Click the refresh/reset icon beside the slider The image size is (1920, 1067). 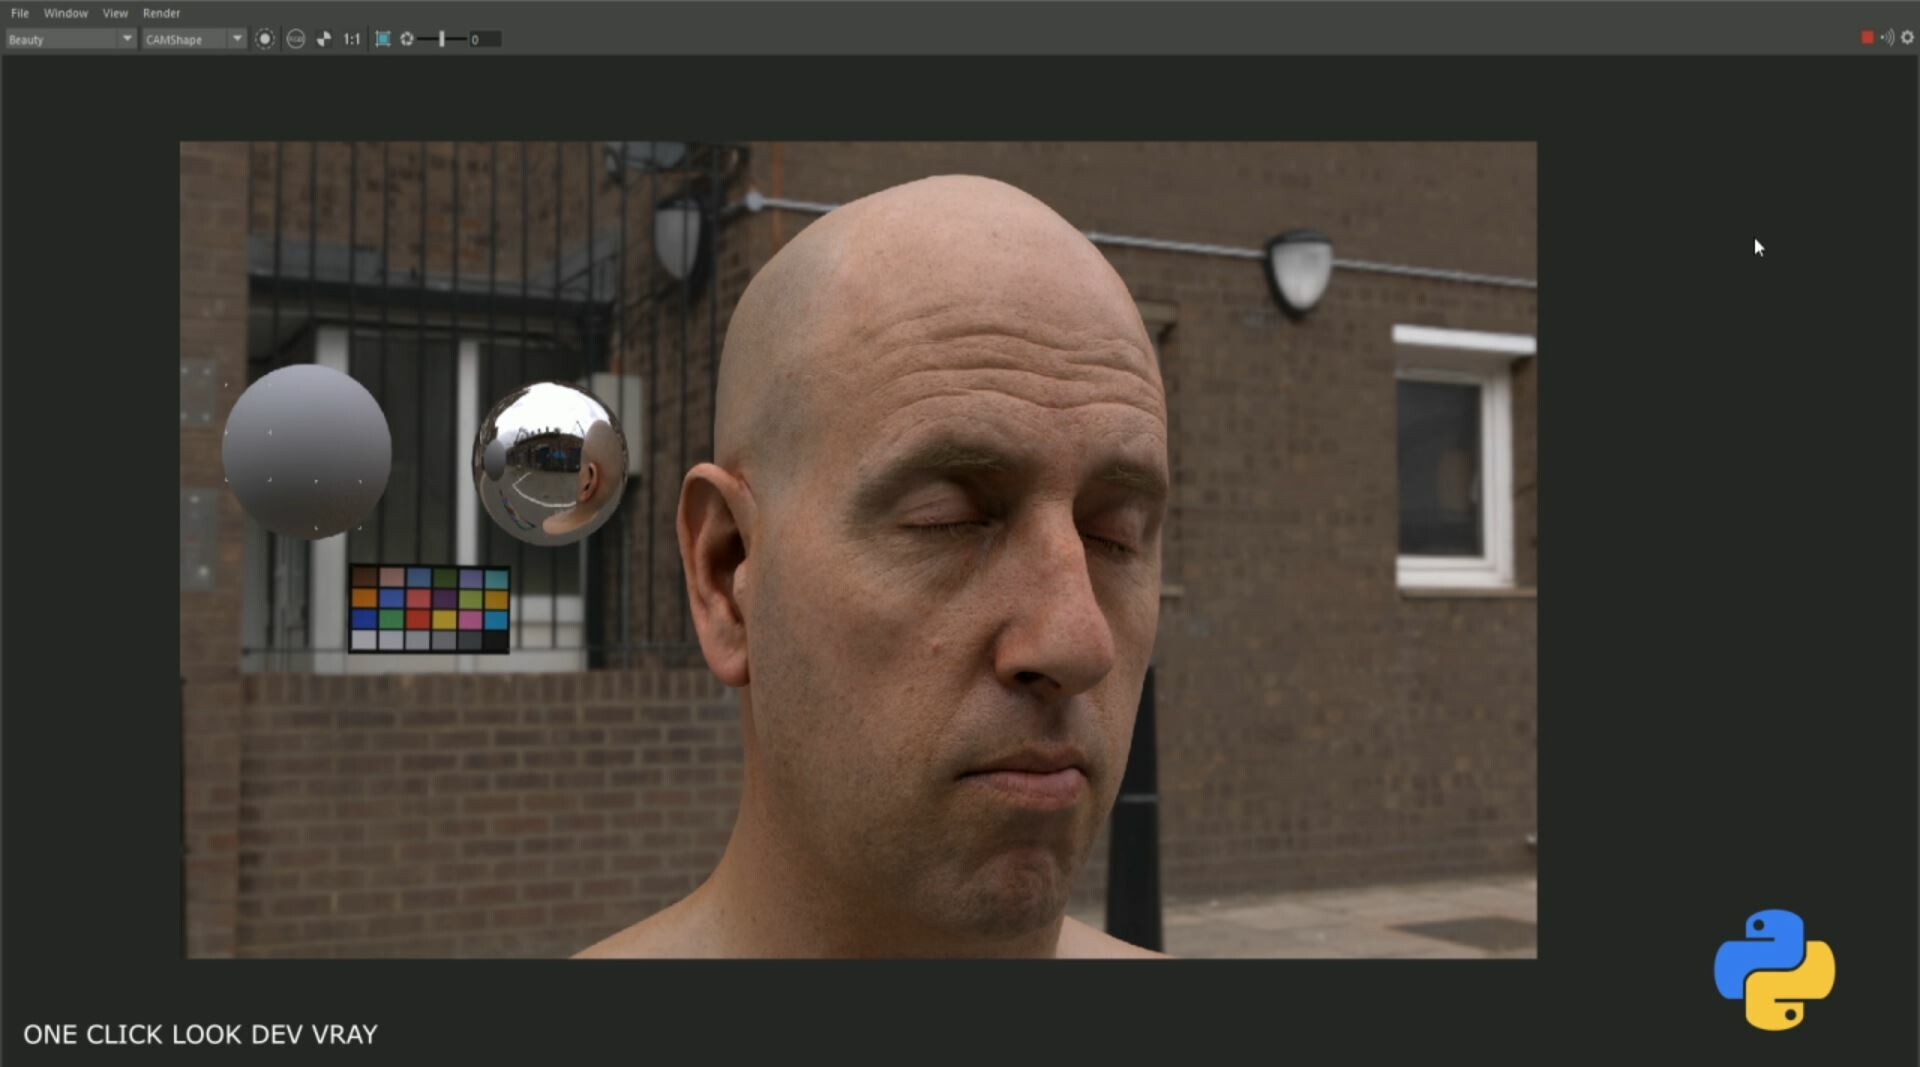407,39
